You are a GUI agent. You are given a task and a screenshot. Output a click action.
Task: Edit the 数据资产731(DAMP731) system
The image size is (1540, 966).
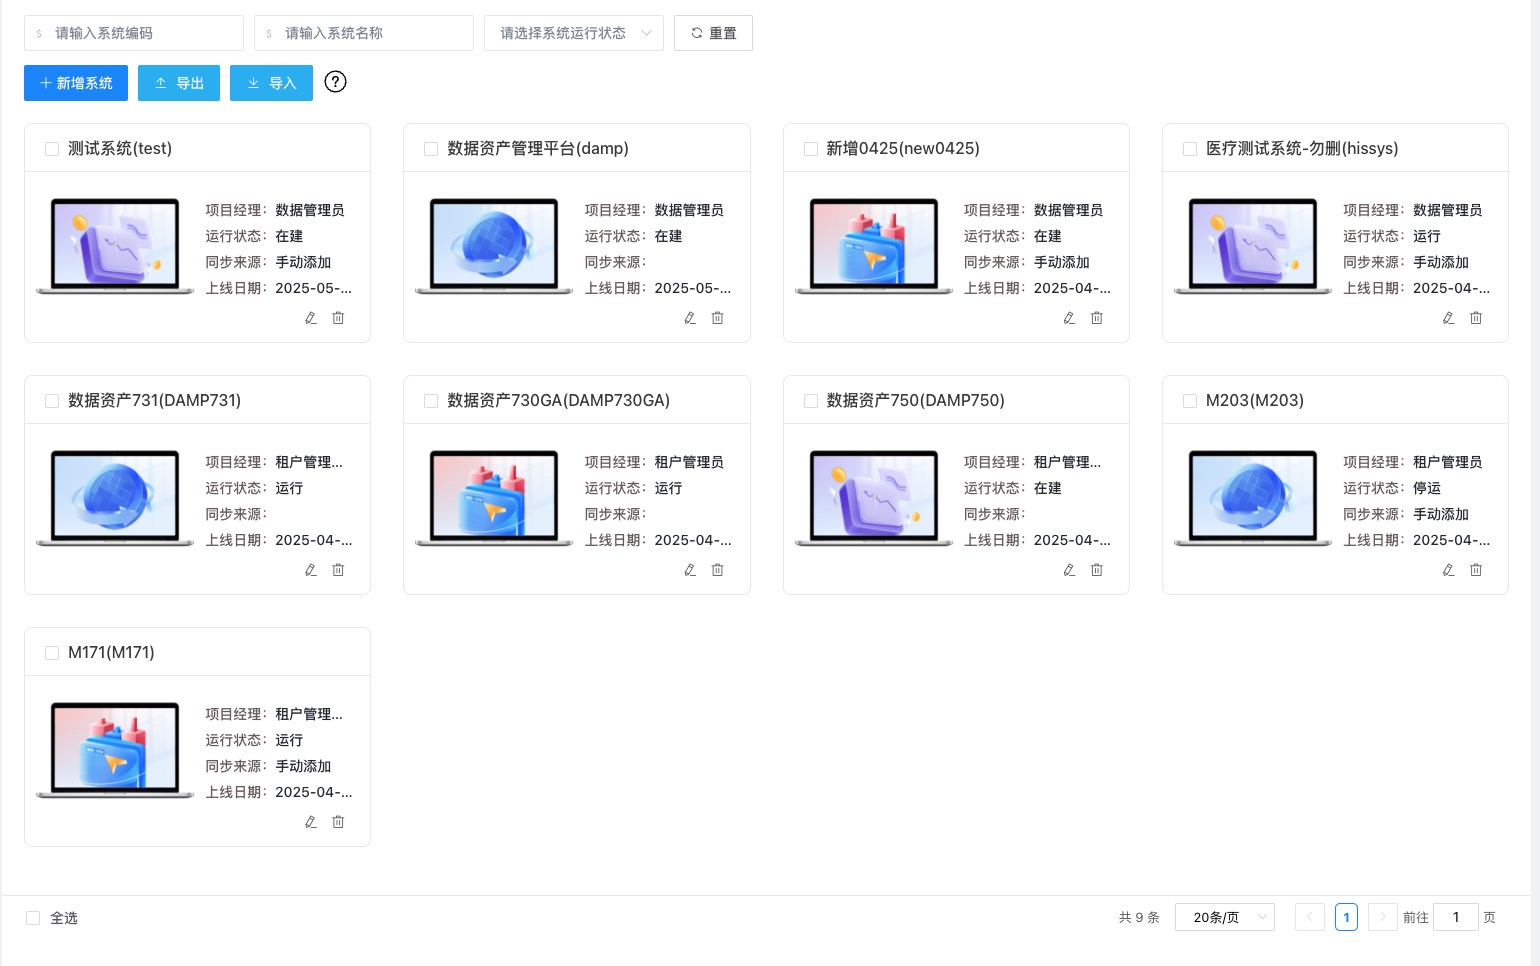point(311,570)
